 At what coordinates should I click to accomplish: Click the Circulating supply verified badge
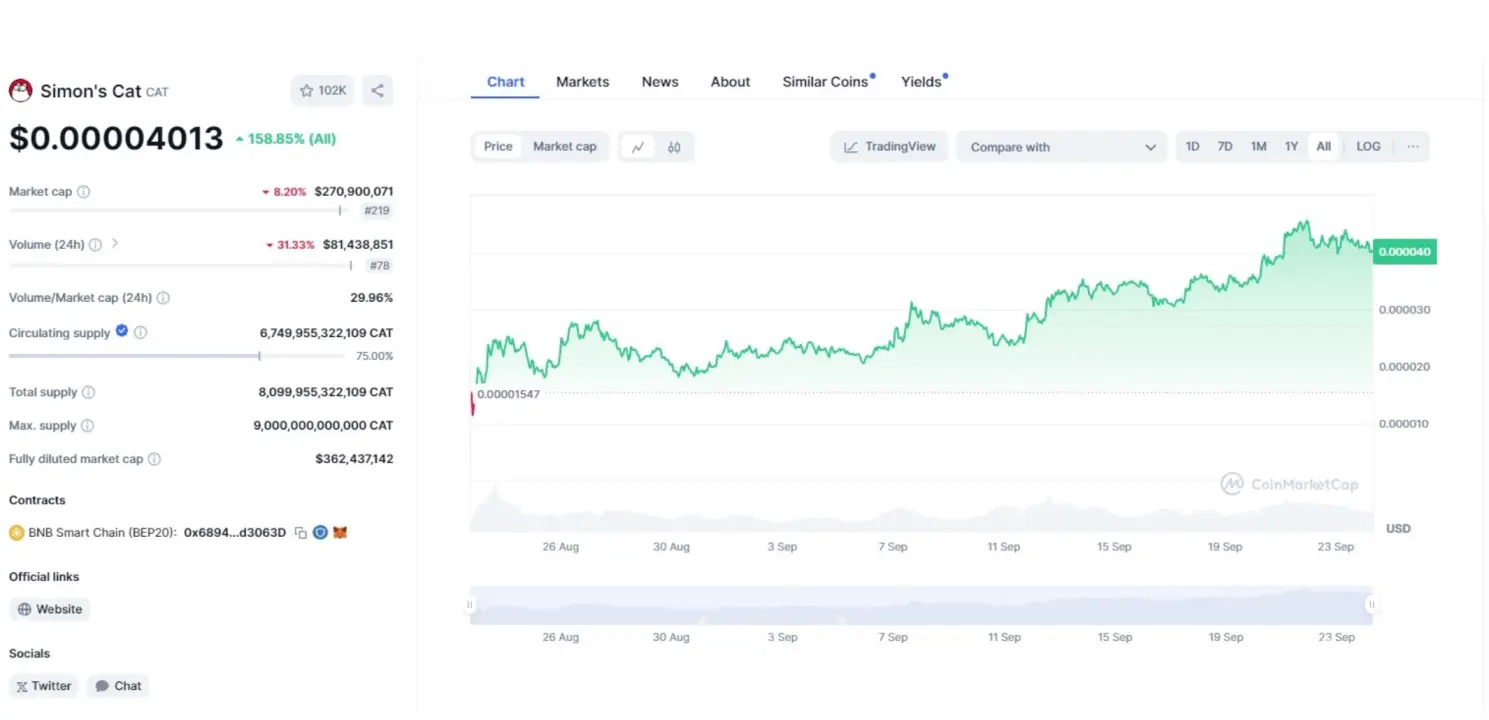pos(122,331)
